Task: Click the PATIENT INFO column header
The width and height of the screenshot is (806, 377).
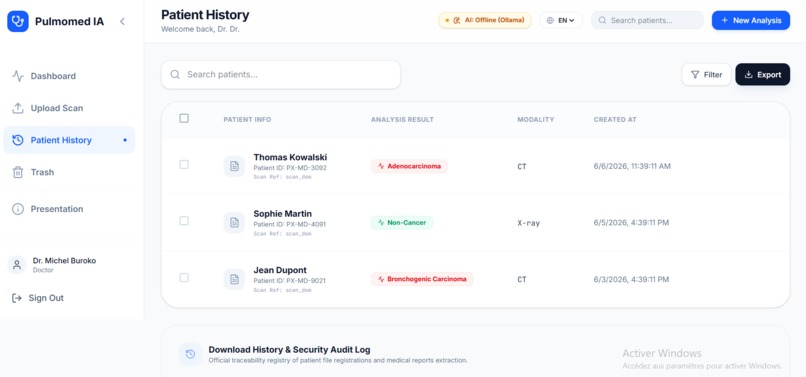Action: (x=247, y=120)
